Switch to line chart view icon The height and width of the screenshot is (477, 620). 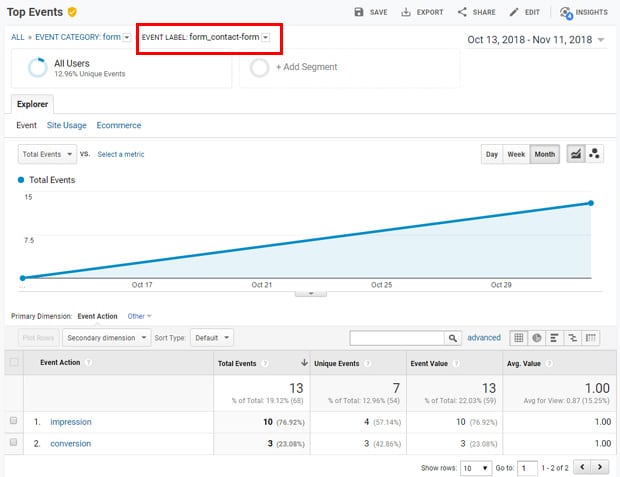pyautogui.click(x=576, y=154)
